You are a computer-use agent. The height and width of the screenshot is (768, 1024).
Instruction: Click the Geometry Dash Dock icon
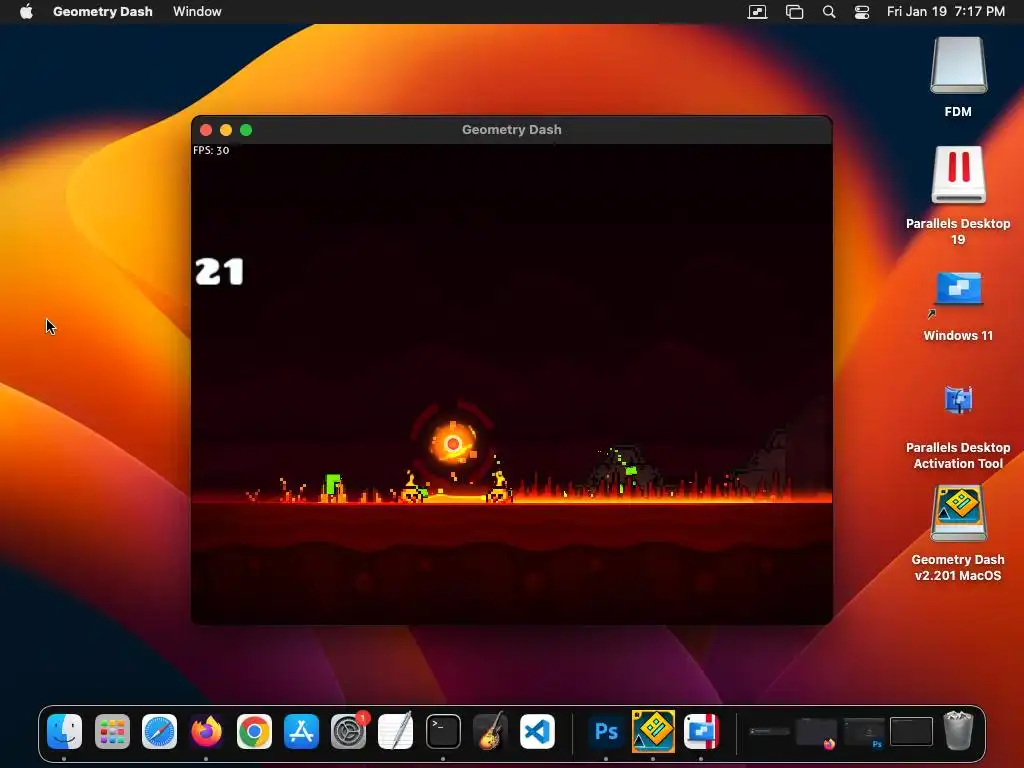[x=653, y=731]
